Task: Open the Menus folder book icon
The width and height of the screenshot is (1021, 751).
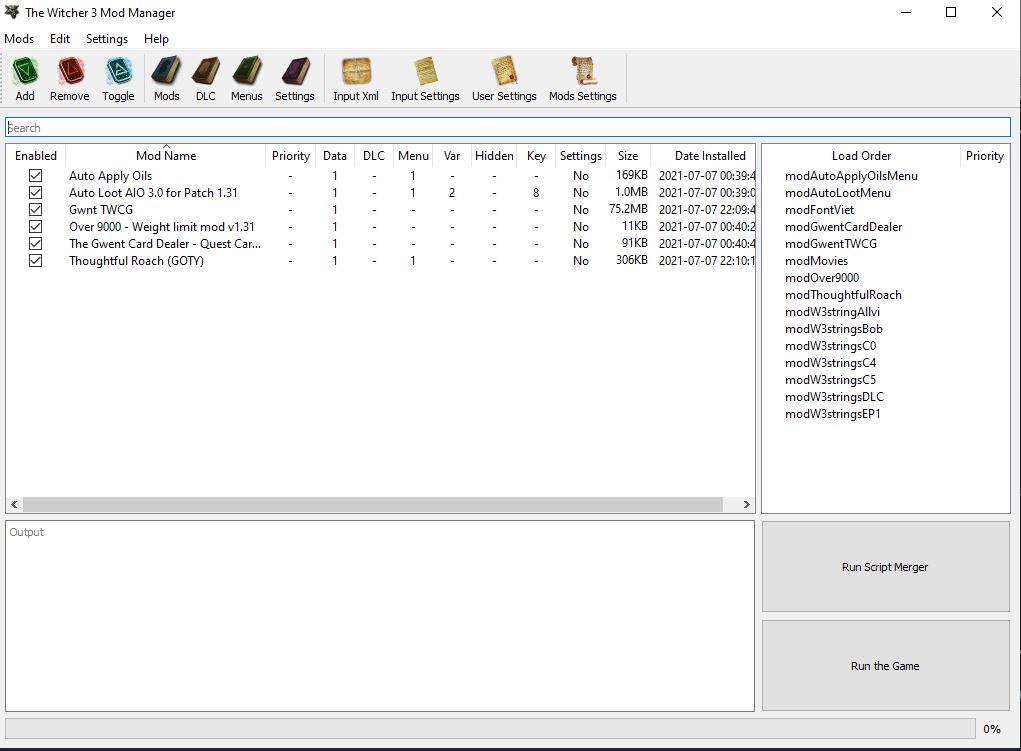Action: click(x=246, y=73)
